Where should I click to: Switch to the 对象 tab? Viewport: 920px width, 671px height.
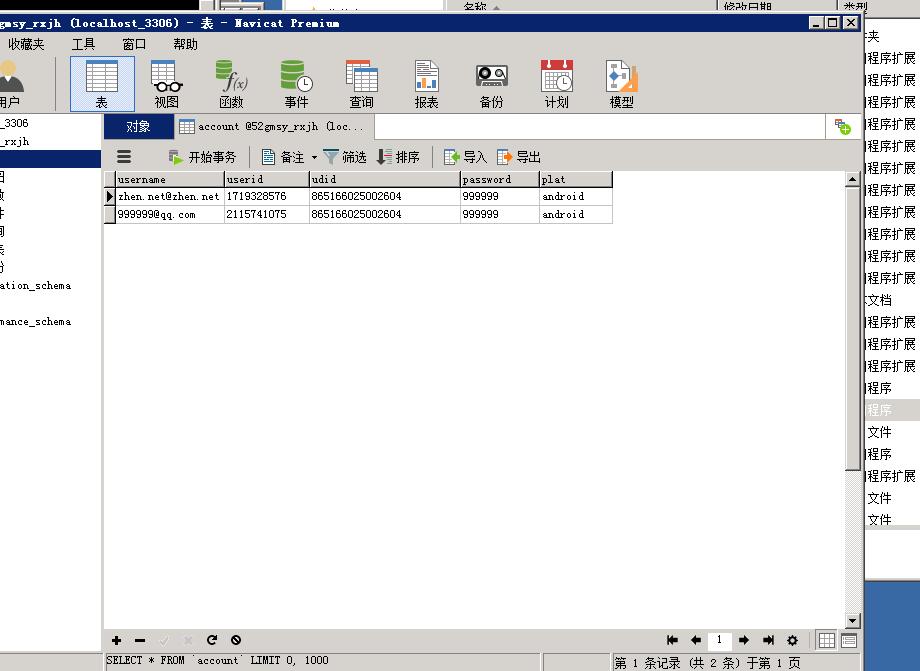pos(138,126)
